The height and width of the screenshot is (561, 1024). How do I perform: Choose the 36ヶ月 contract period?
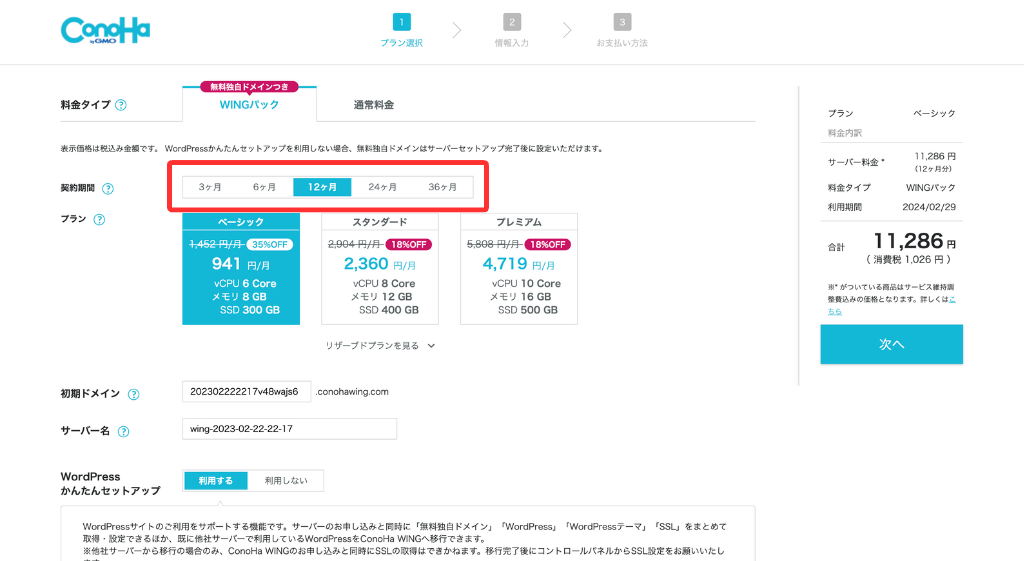pos(442,187)
